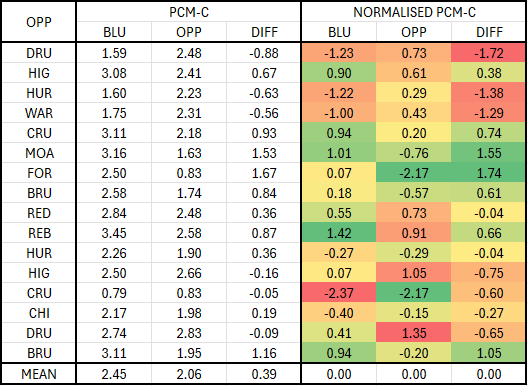Click the OPP row header cell
The width and height of the screenshot is (528, 386).
click(x=39, y=22)
